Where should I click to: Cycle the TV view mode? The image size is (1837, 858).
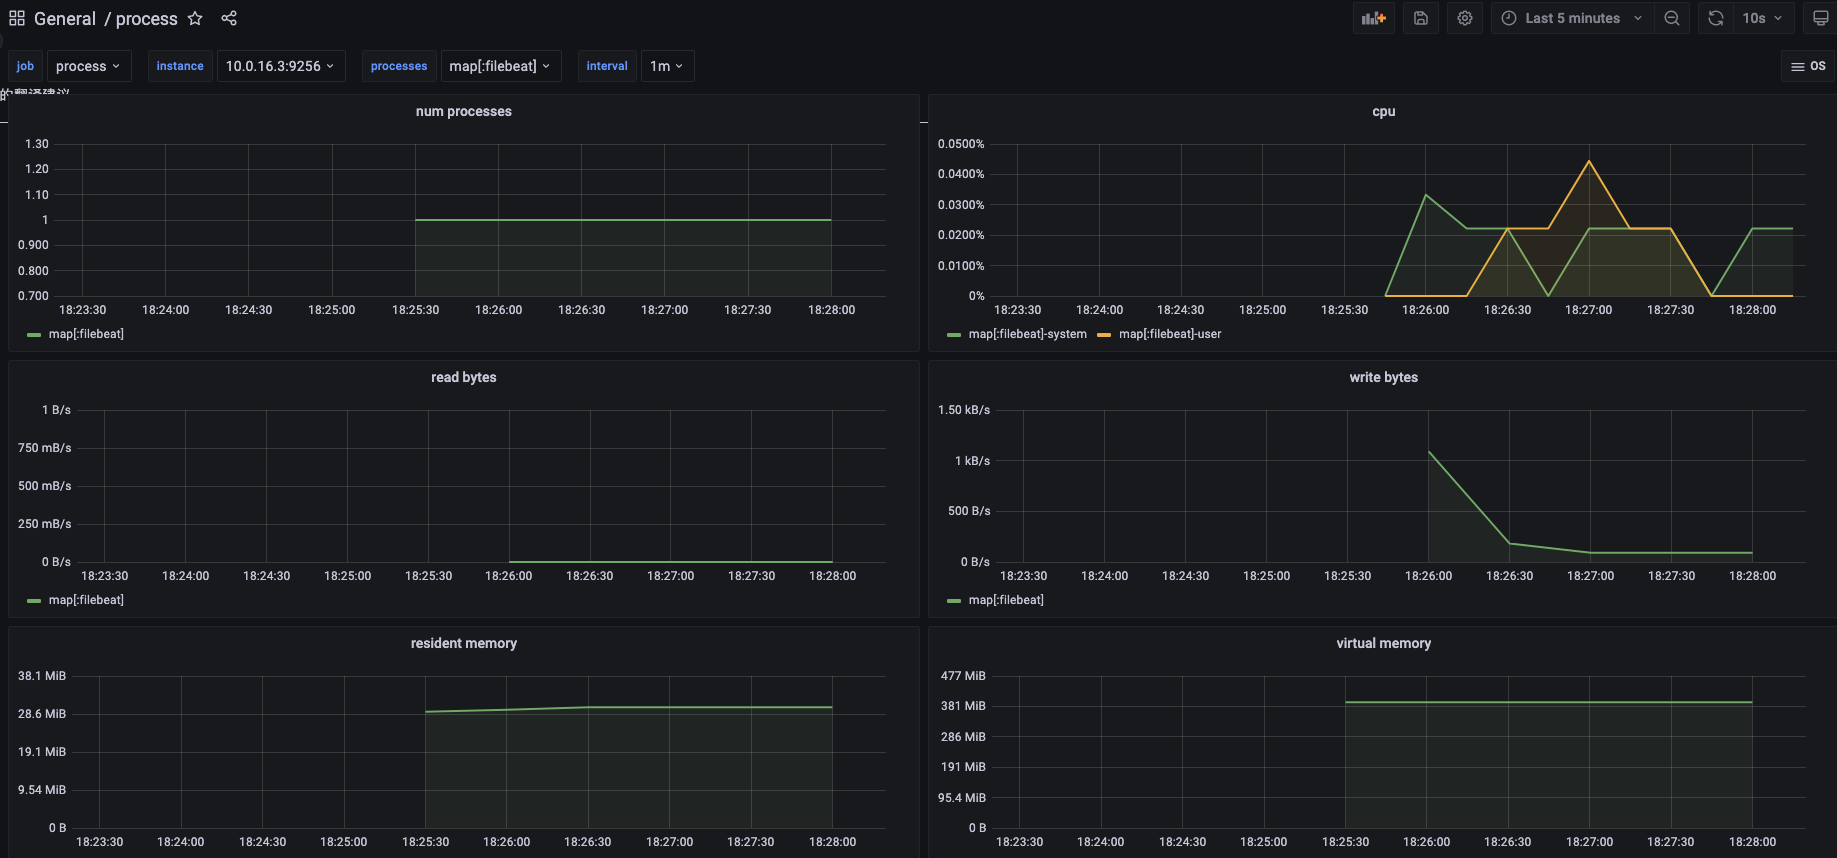[1820, 18]
